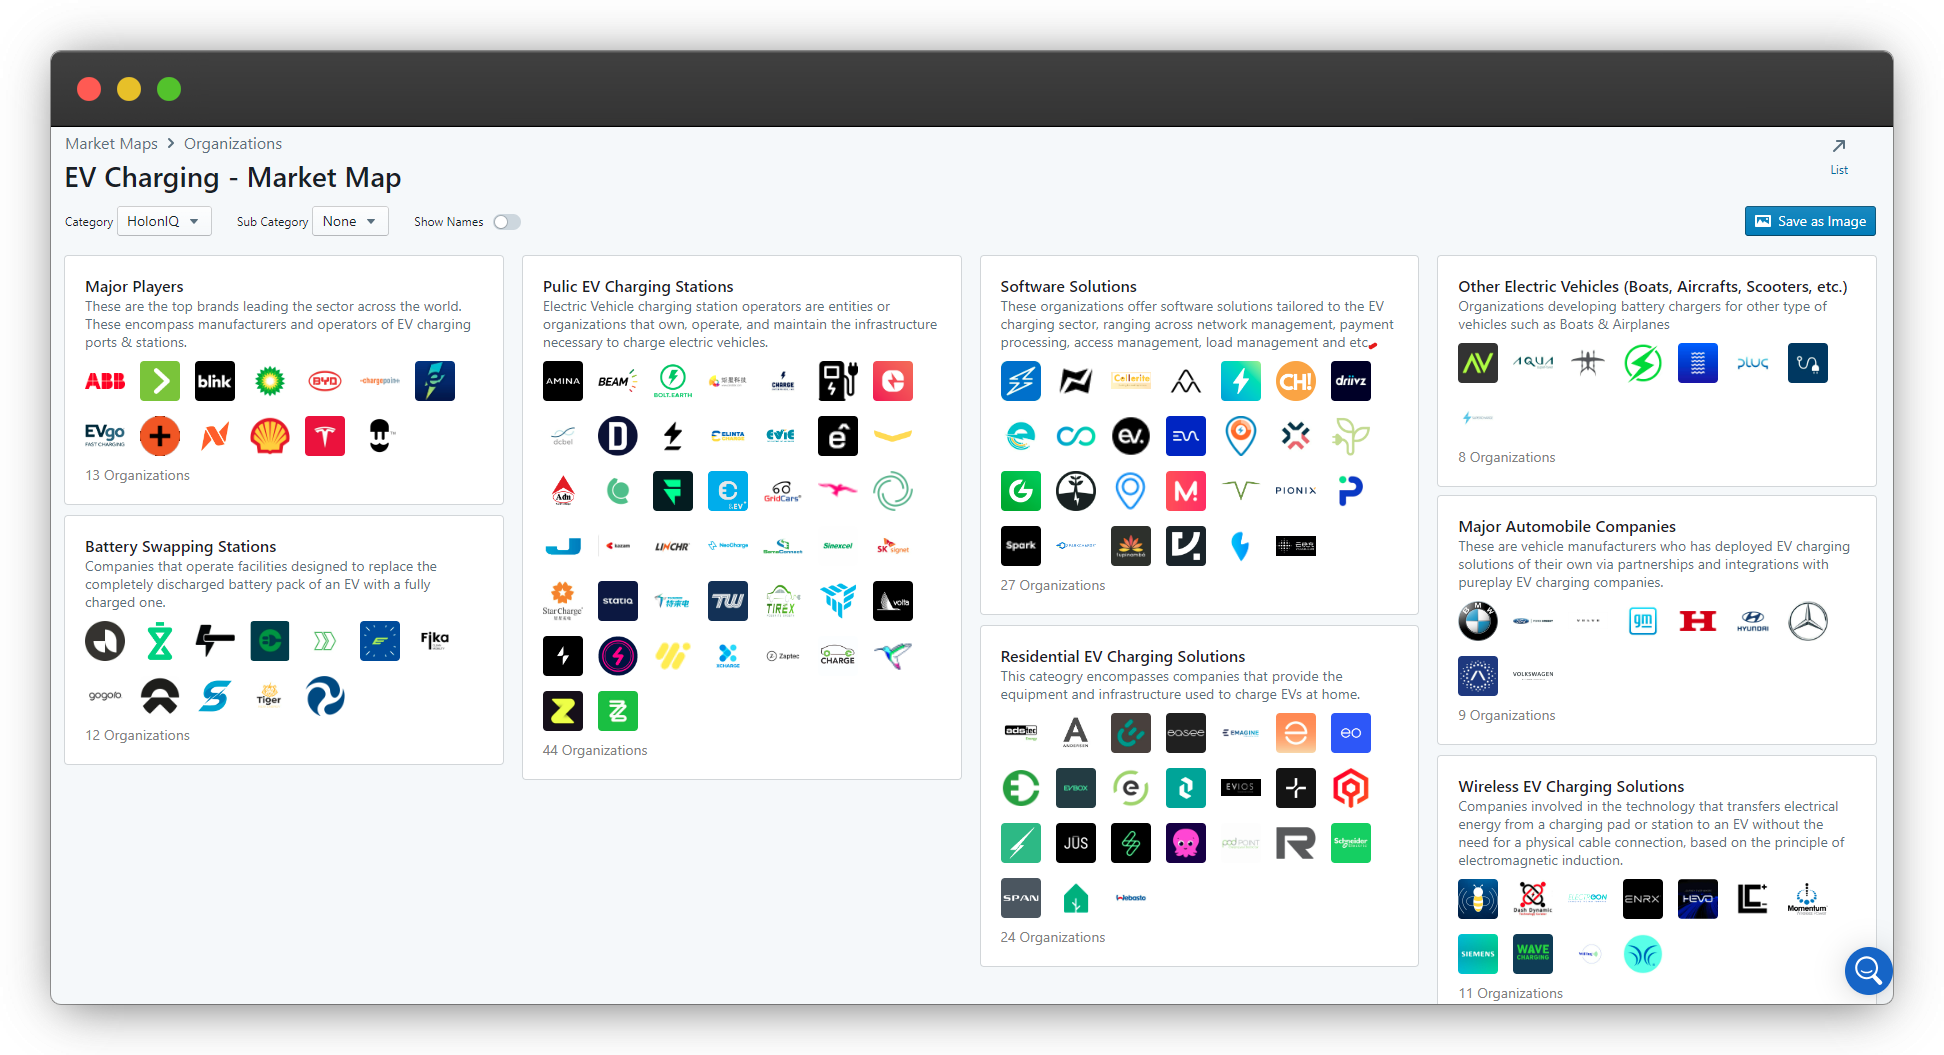The width and height of the screenshot is (1944, 1055).
Task: Open the chargepoint logo
Action: tap(380, 381)
